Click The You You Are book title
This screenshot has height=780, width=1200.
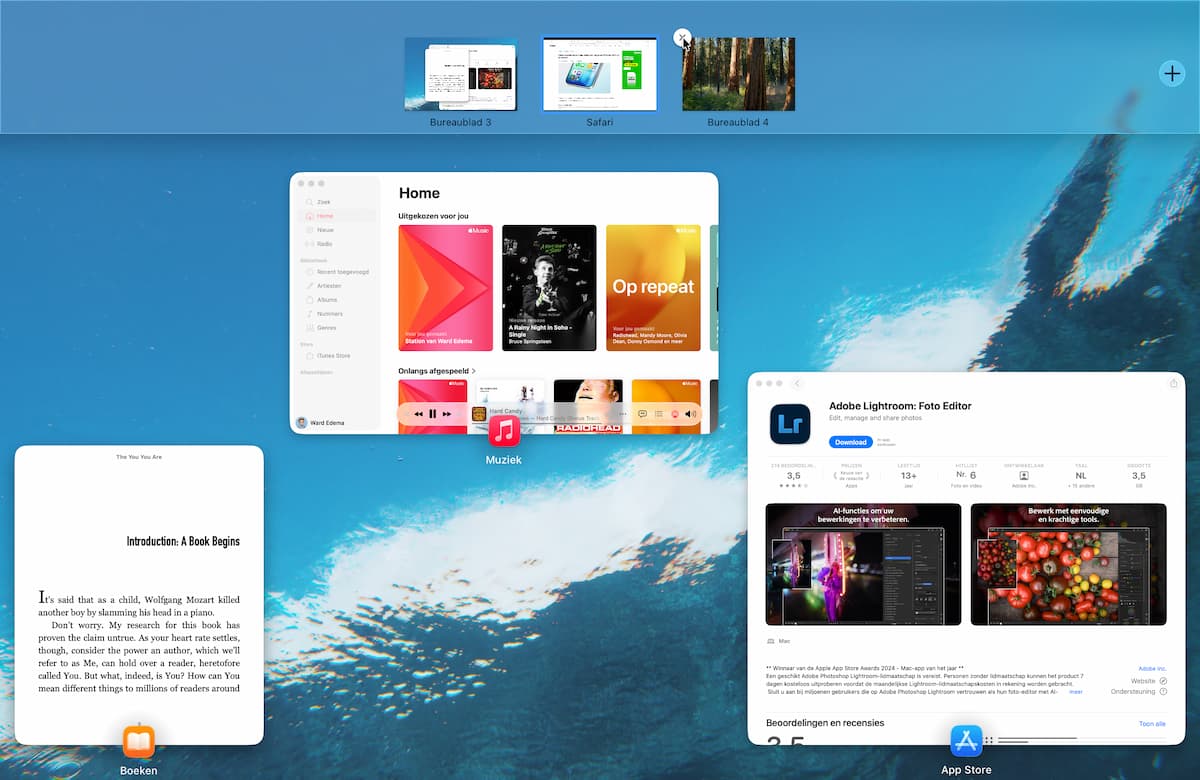coord(139,457)
